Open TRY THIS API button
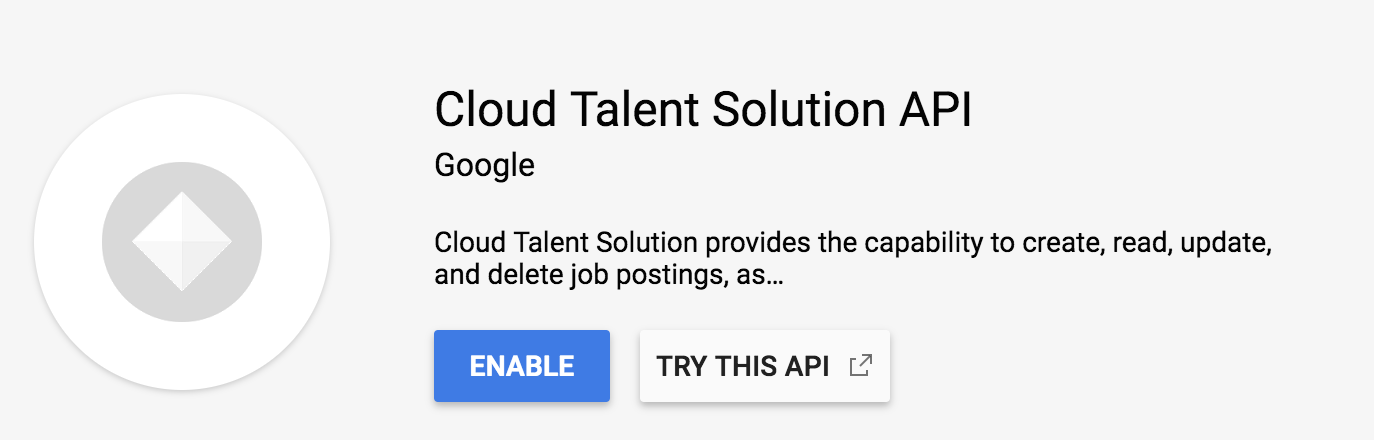 [764, 366]
